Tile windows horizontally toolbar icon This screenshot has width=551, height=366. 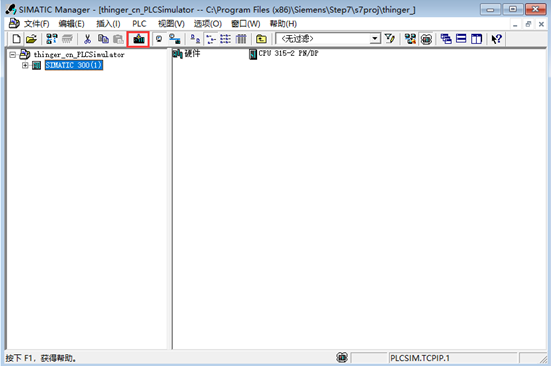(461, 39)
